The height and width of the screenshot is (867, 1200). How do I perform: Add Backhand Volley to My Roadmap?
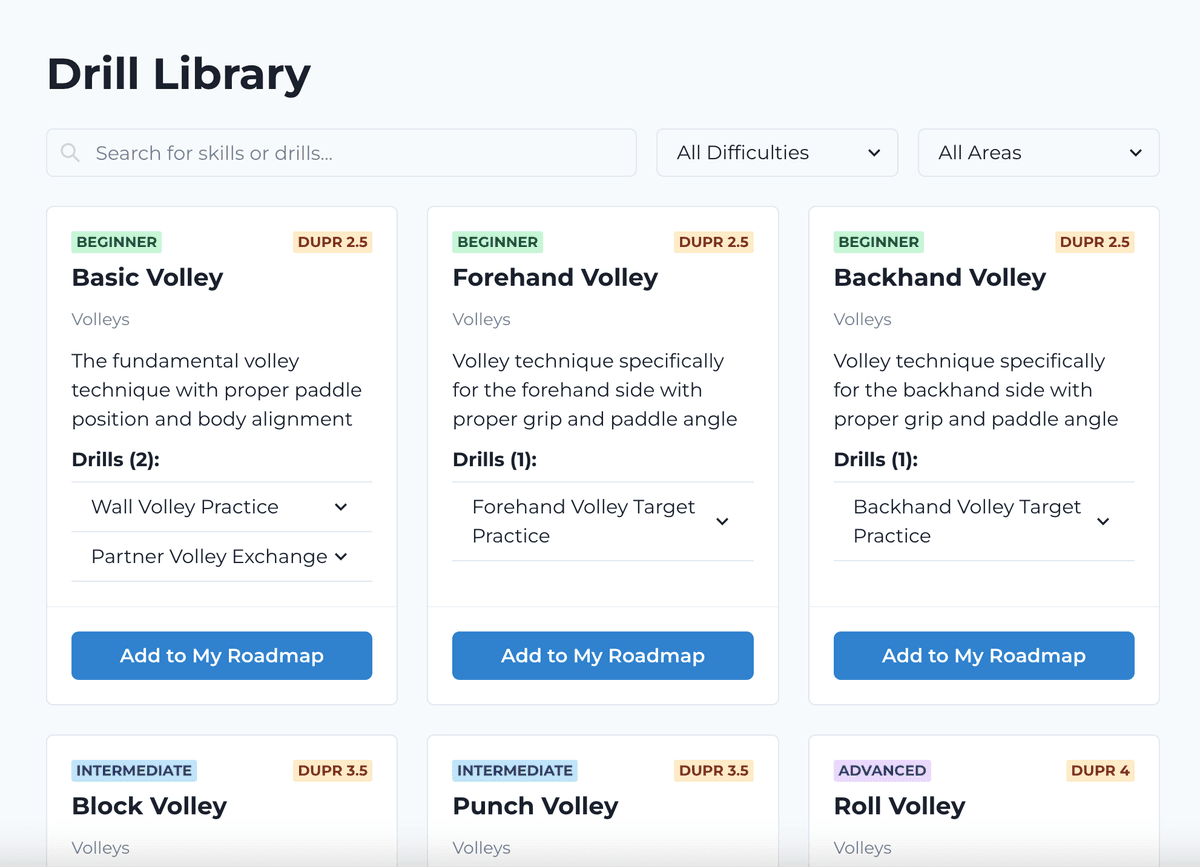983,656
